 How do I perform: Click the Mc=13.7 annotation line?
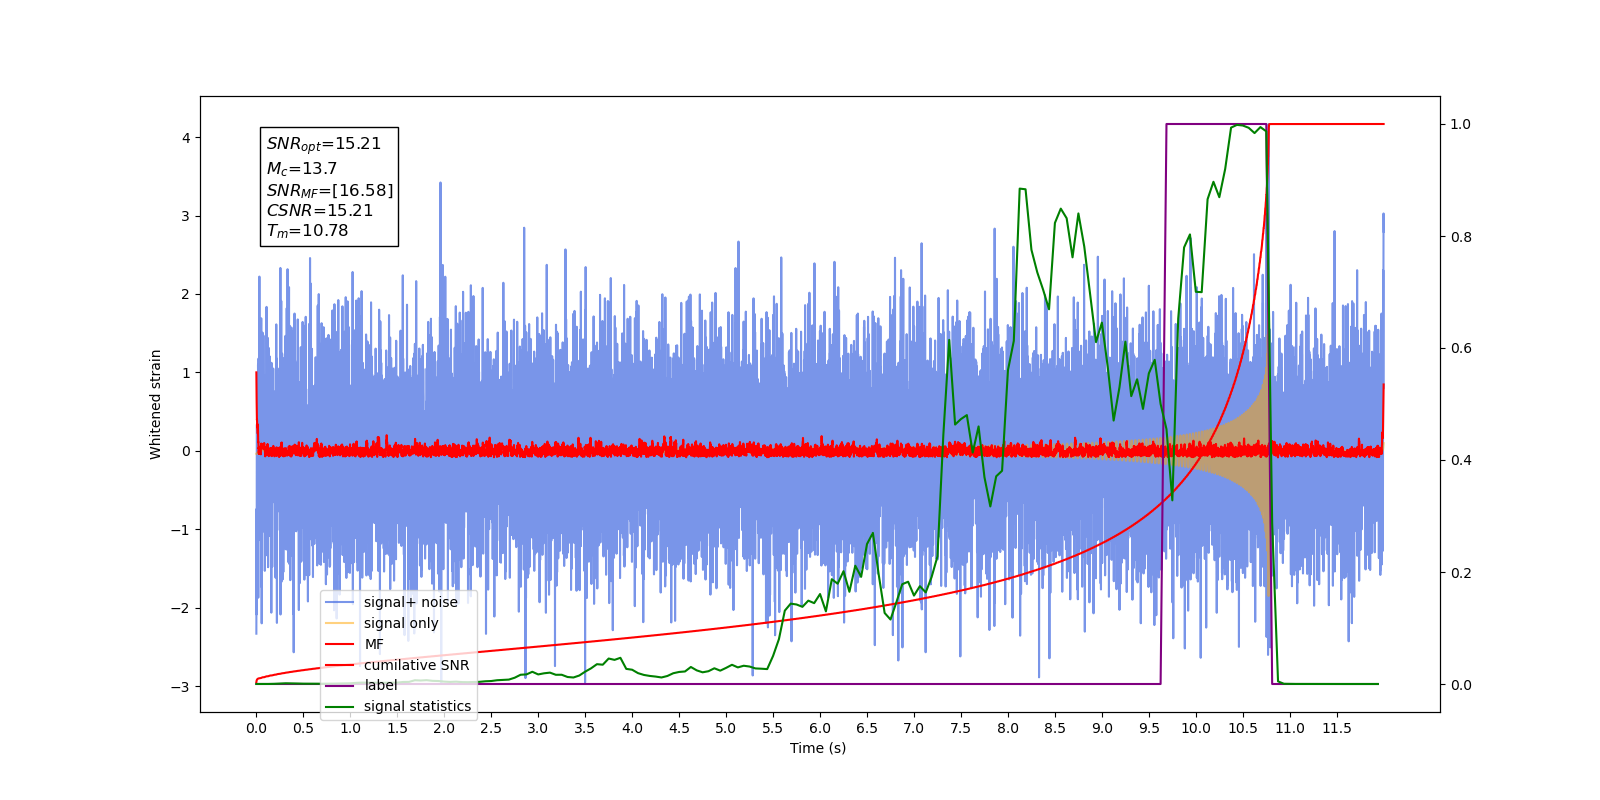(302, 169)
